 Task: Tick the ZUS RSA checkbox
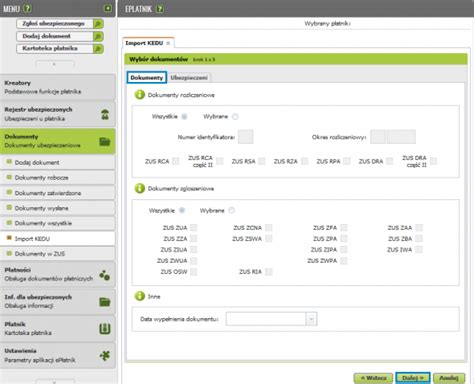pyautogui.click(x=262, y=161)
